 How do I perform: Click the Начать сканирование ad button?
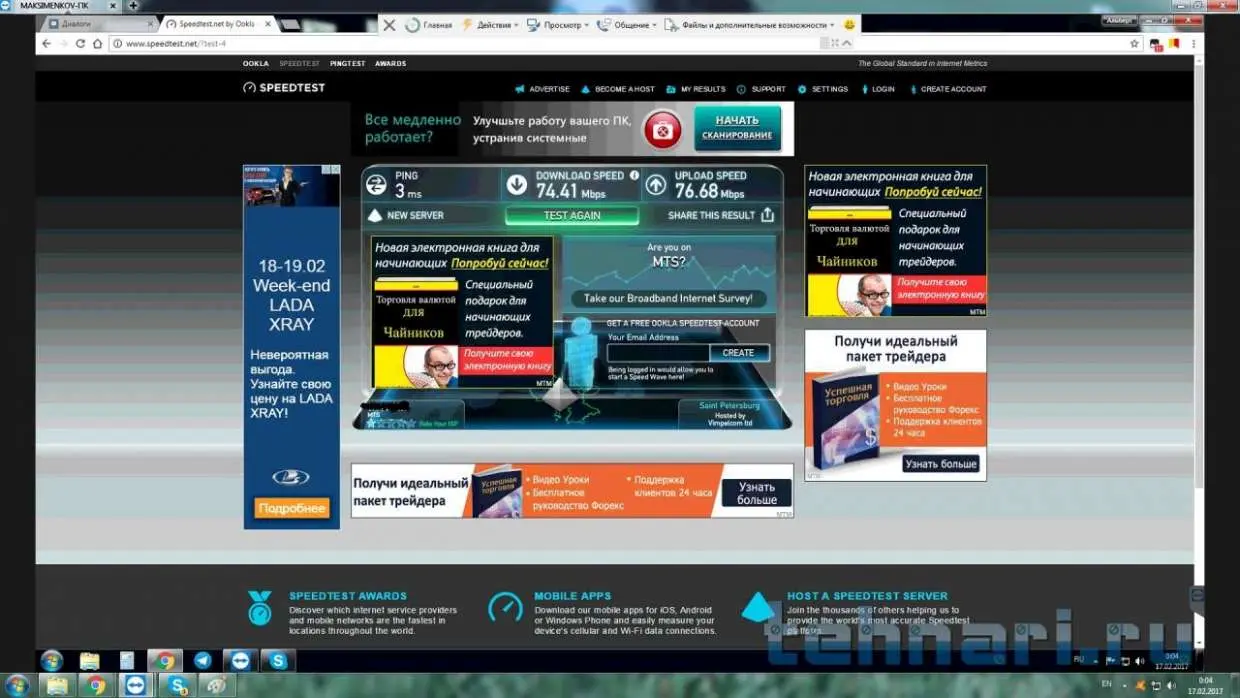[x=737, y=128]
